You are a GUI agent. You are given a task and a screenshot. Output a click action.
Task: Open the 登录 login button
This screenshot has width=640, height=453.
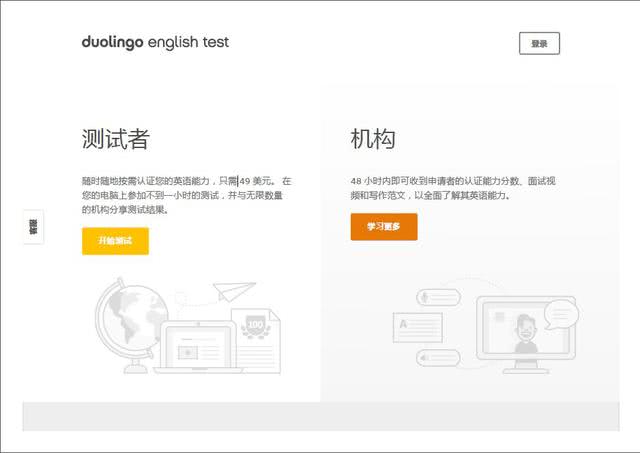pyautogui.click(x=539, y=43)
